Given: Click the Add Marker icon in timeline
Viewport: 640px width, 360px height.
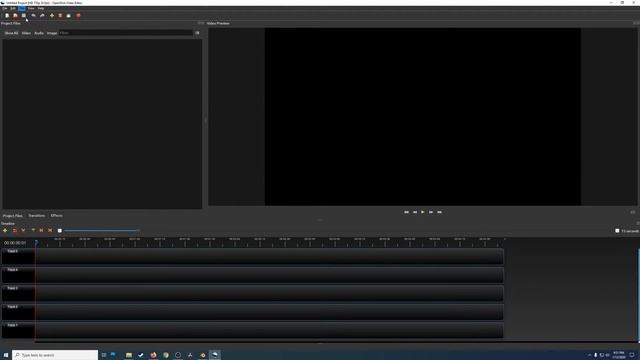Looking at the screenshot, I should (33, 231).
